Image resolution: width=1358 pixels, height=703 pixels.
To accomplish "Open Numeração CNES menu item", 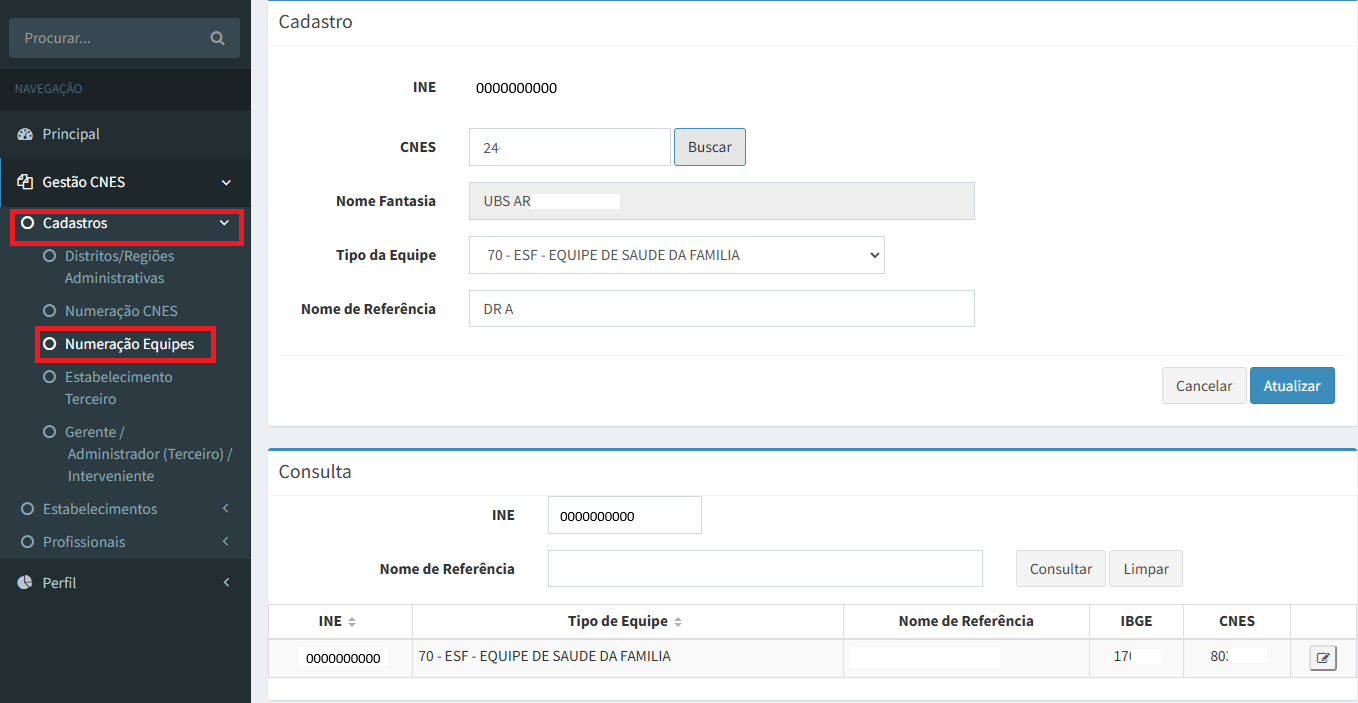I will click(x=121, y=311).
